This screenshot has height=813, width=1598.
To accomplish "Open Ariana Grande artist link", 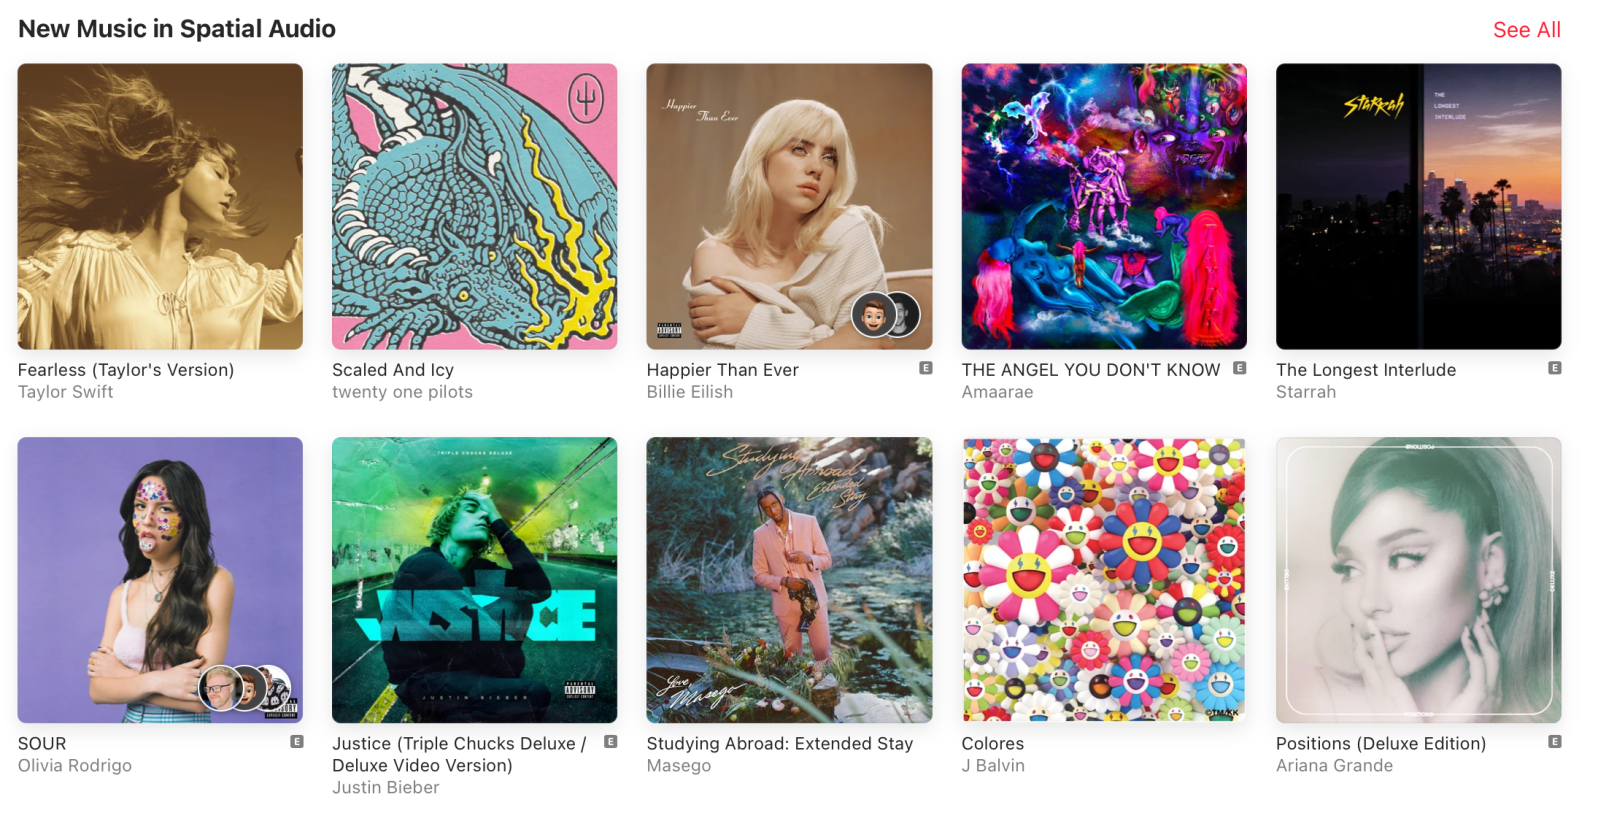I will tap(1334, 766).
